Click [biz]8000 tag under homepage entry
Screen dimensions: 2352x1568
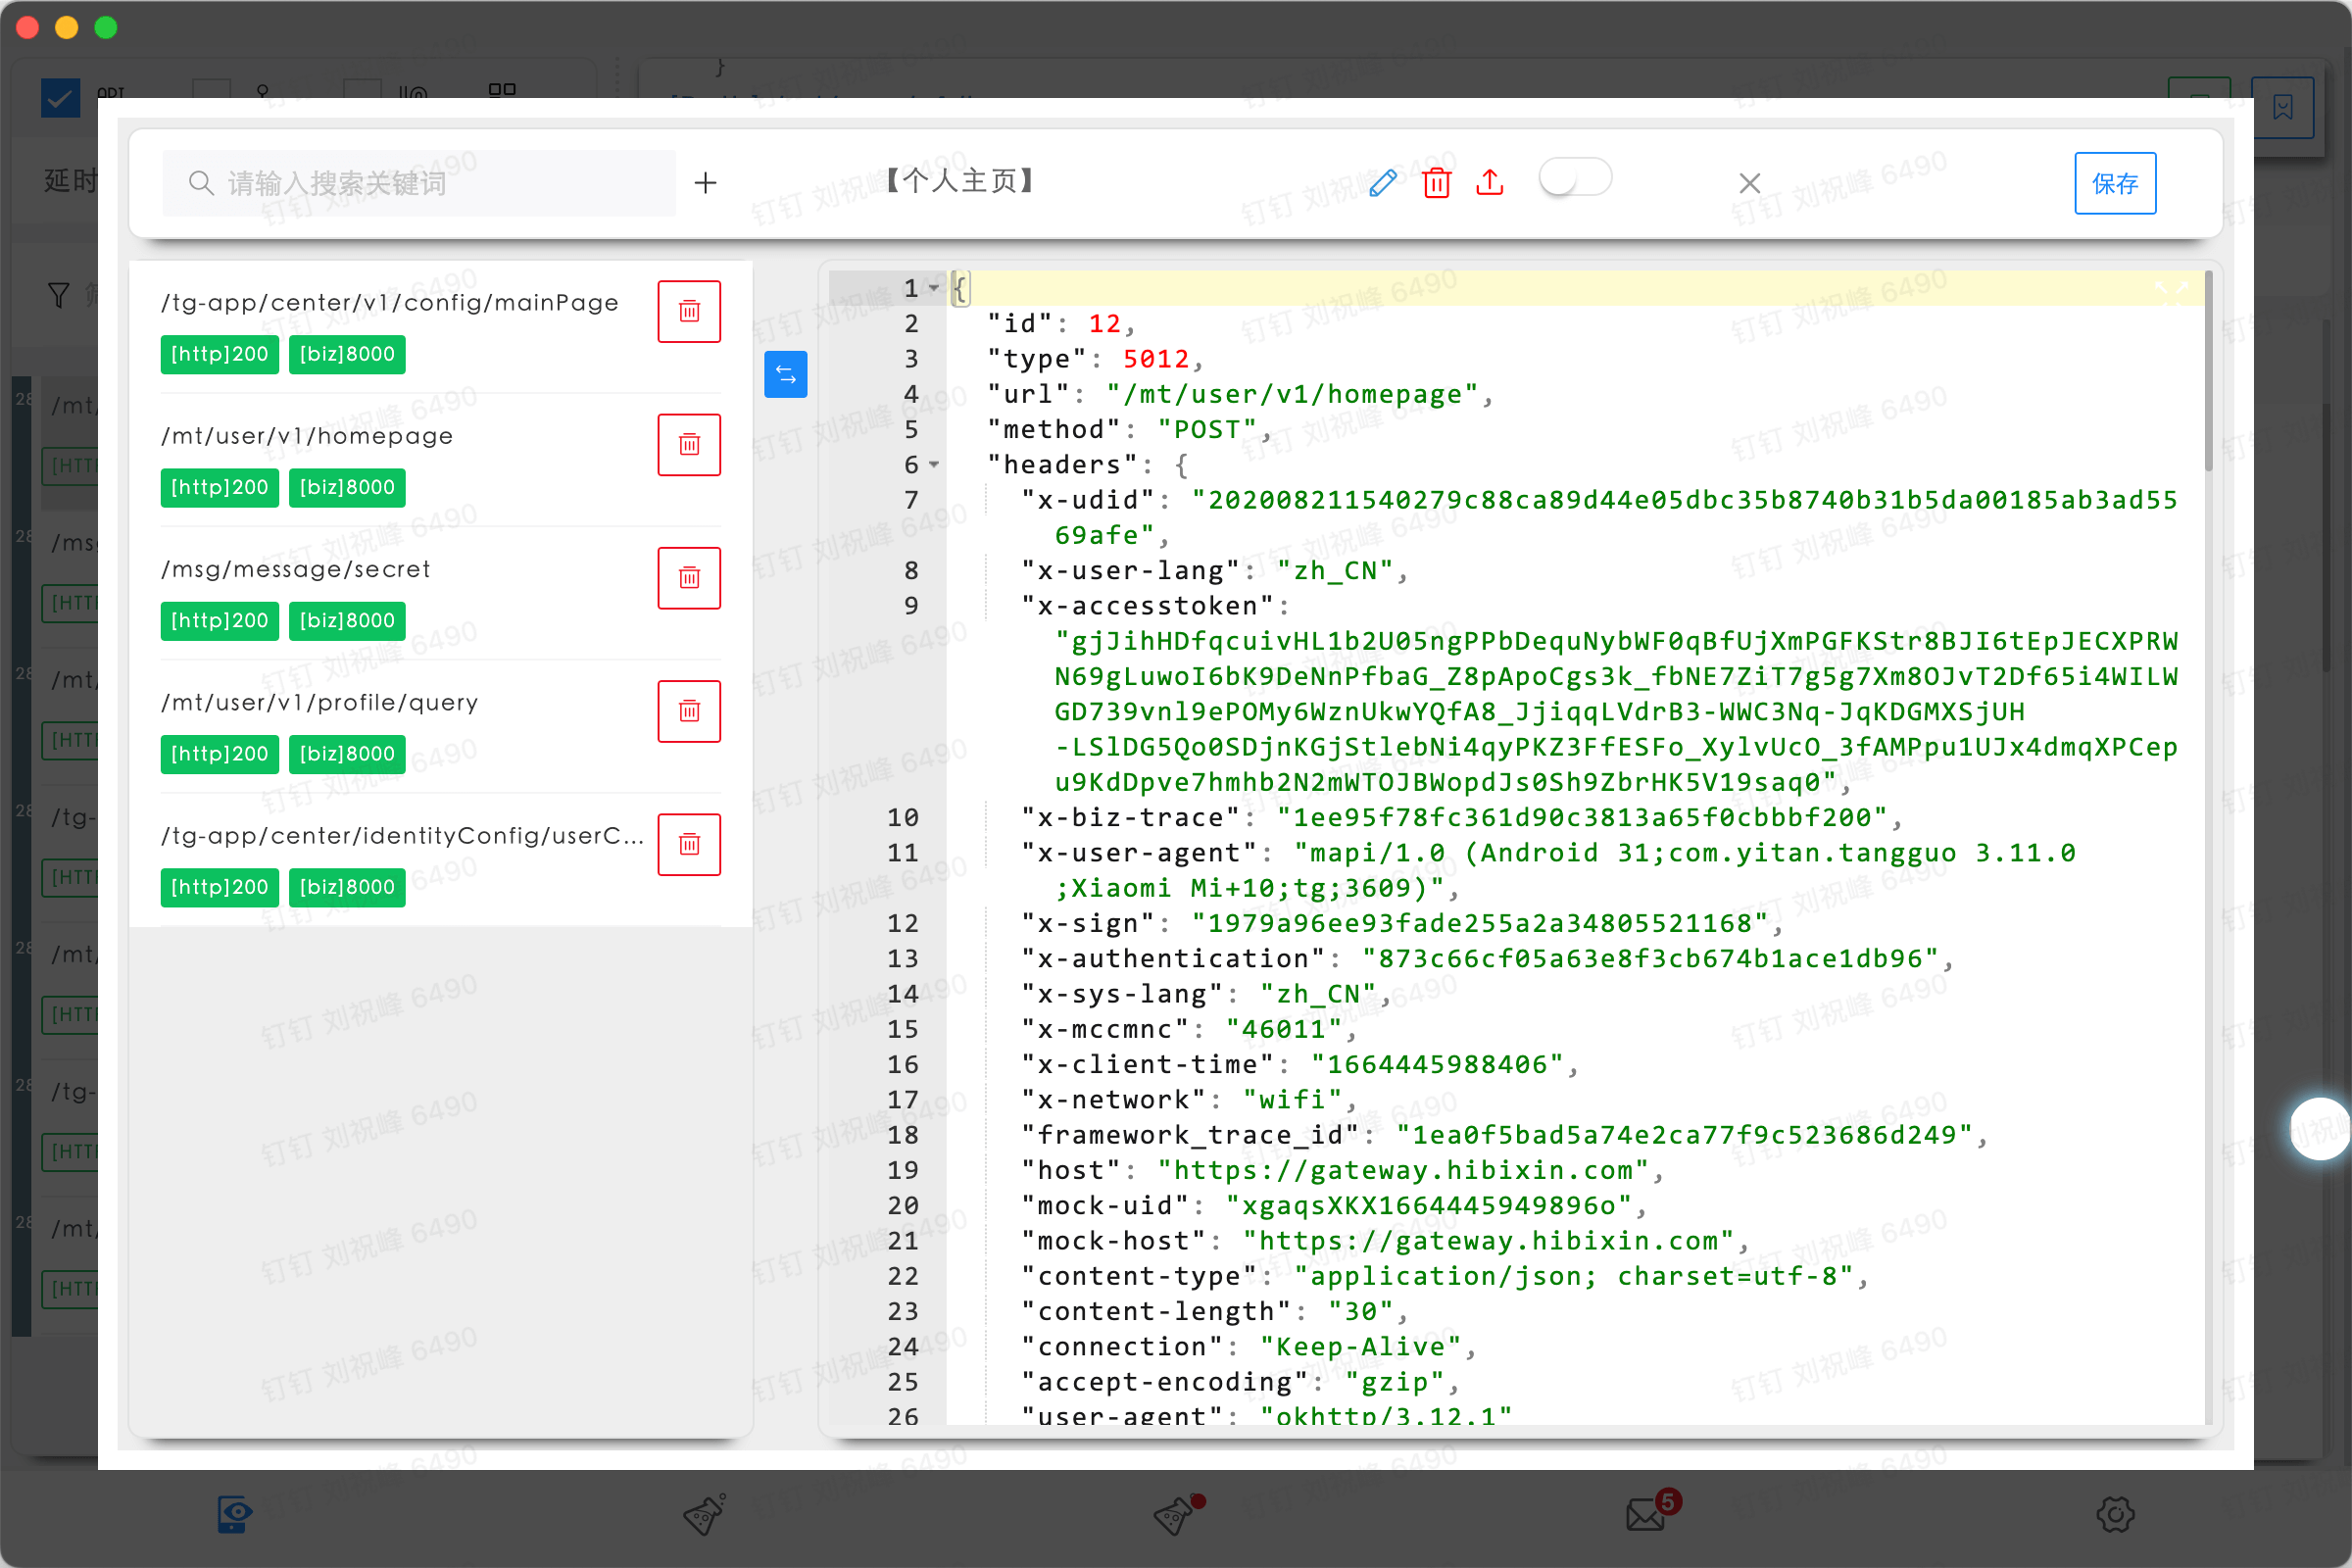point(347,487)
